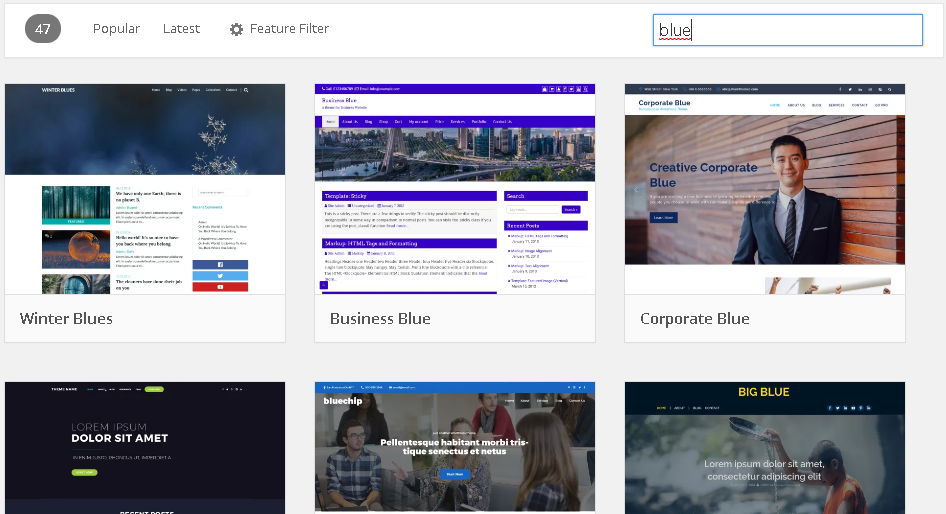Open the Feature Filter link

coord(289,28)
